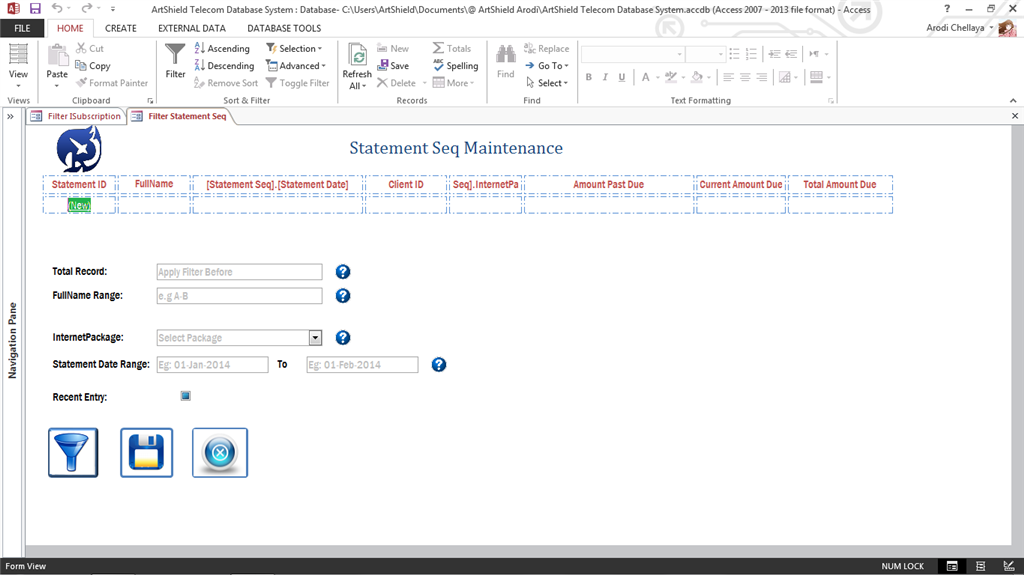1024x575 pixels.
Task: Collapse the ribbon with the up caret
Action: pyautogui.click(x=1013, y=101)
